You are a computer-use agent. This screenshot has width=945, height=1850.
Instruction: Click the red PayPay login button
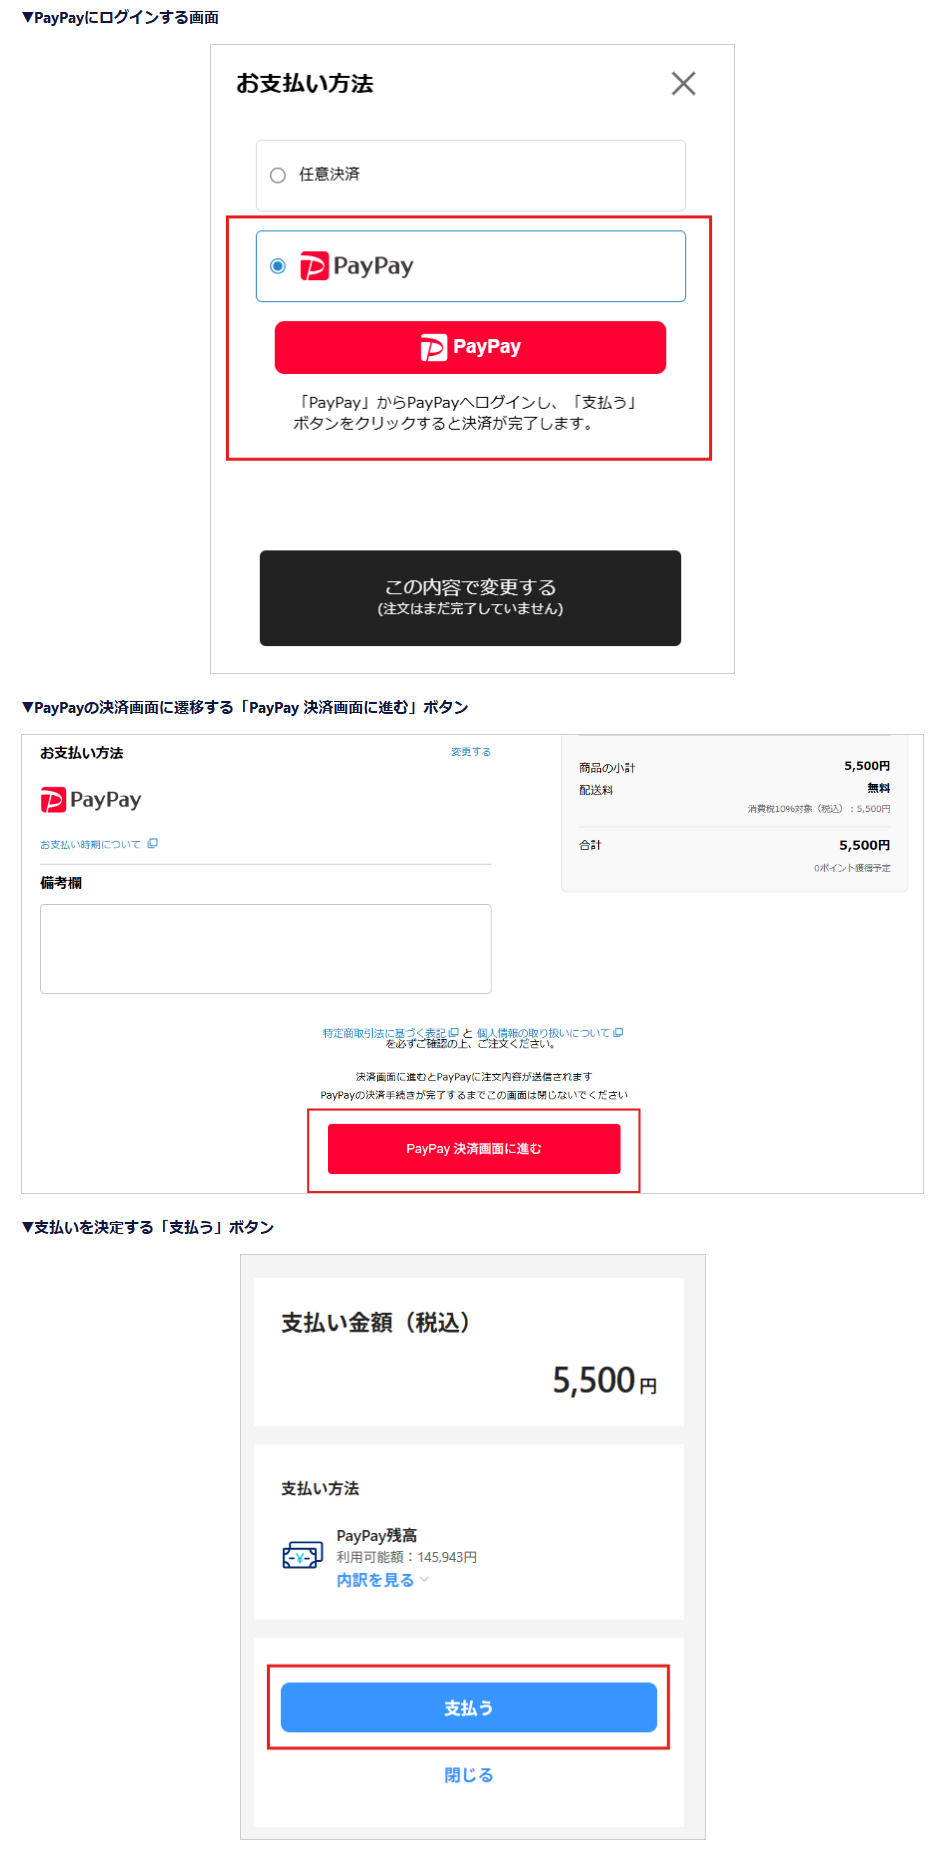click(470, 347)
